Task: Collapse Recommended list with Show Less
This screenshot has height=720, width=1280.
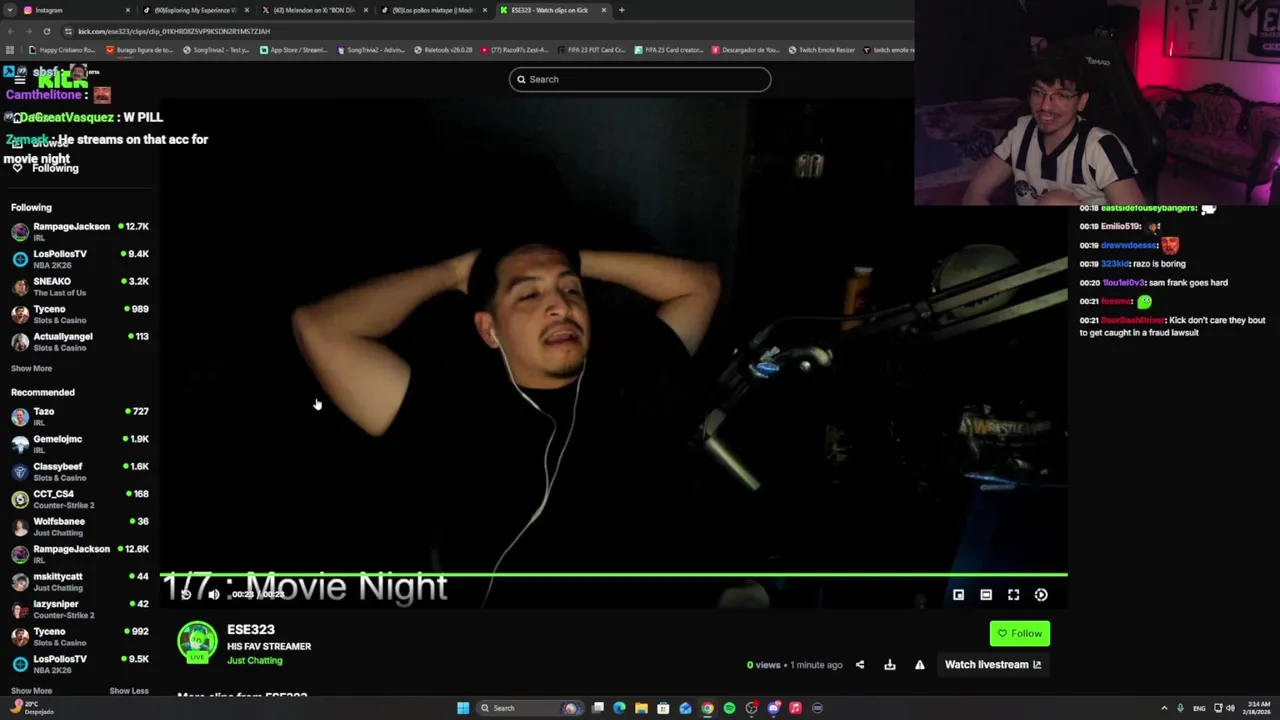Action: [128, 690]
